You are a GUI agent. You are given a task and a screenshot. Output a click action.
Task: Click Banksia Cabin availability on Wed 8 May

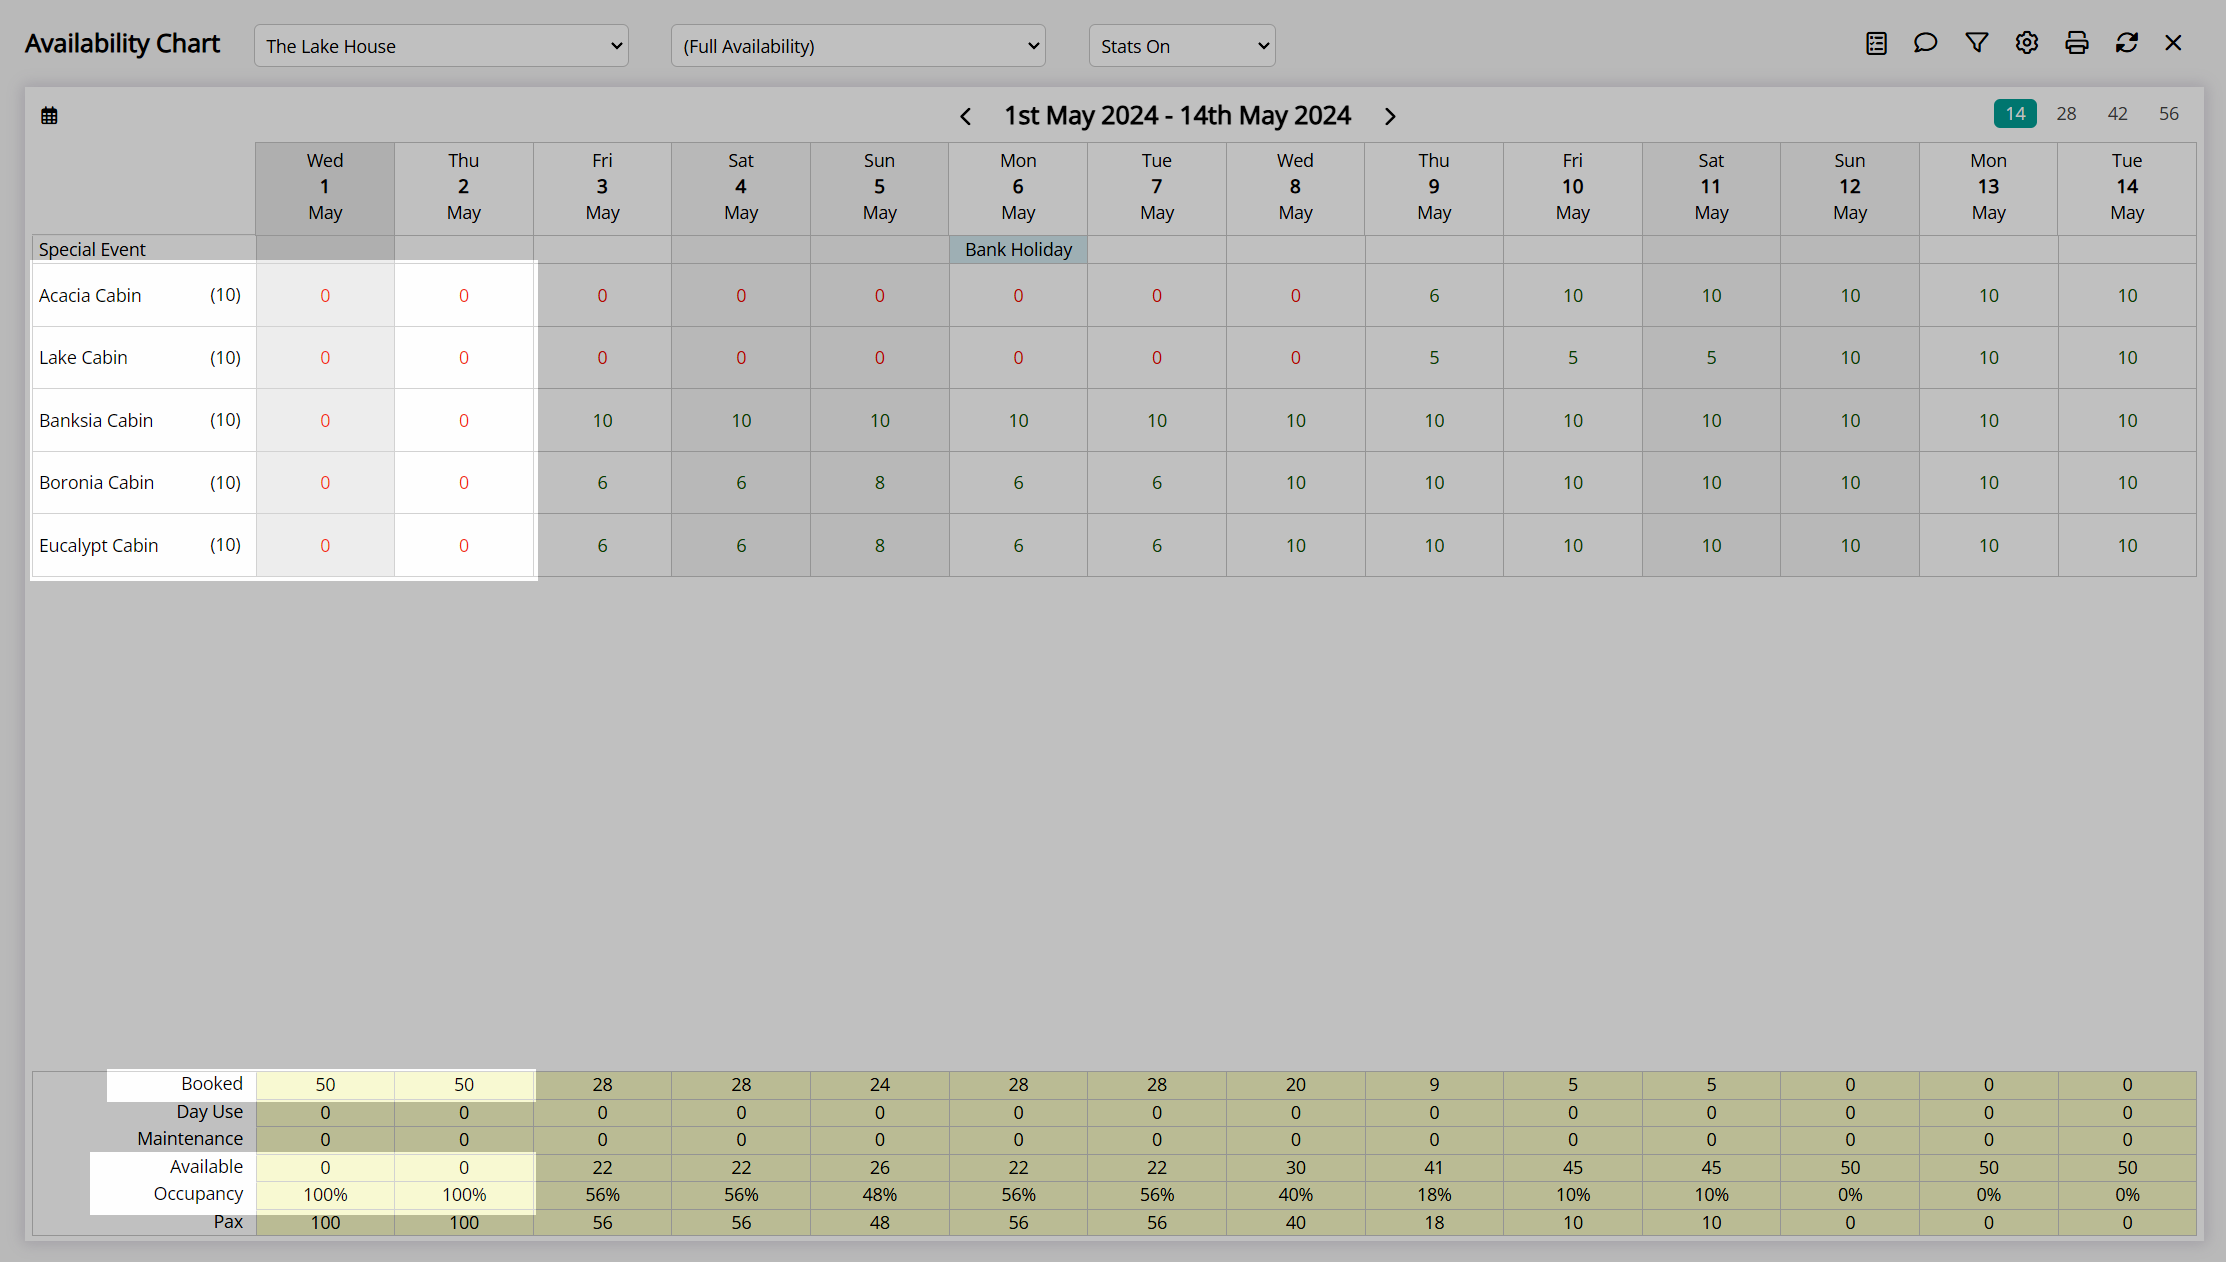coord(1295,420)
